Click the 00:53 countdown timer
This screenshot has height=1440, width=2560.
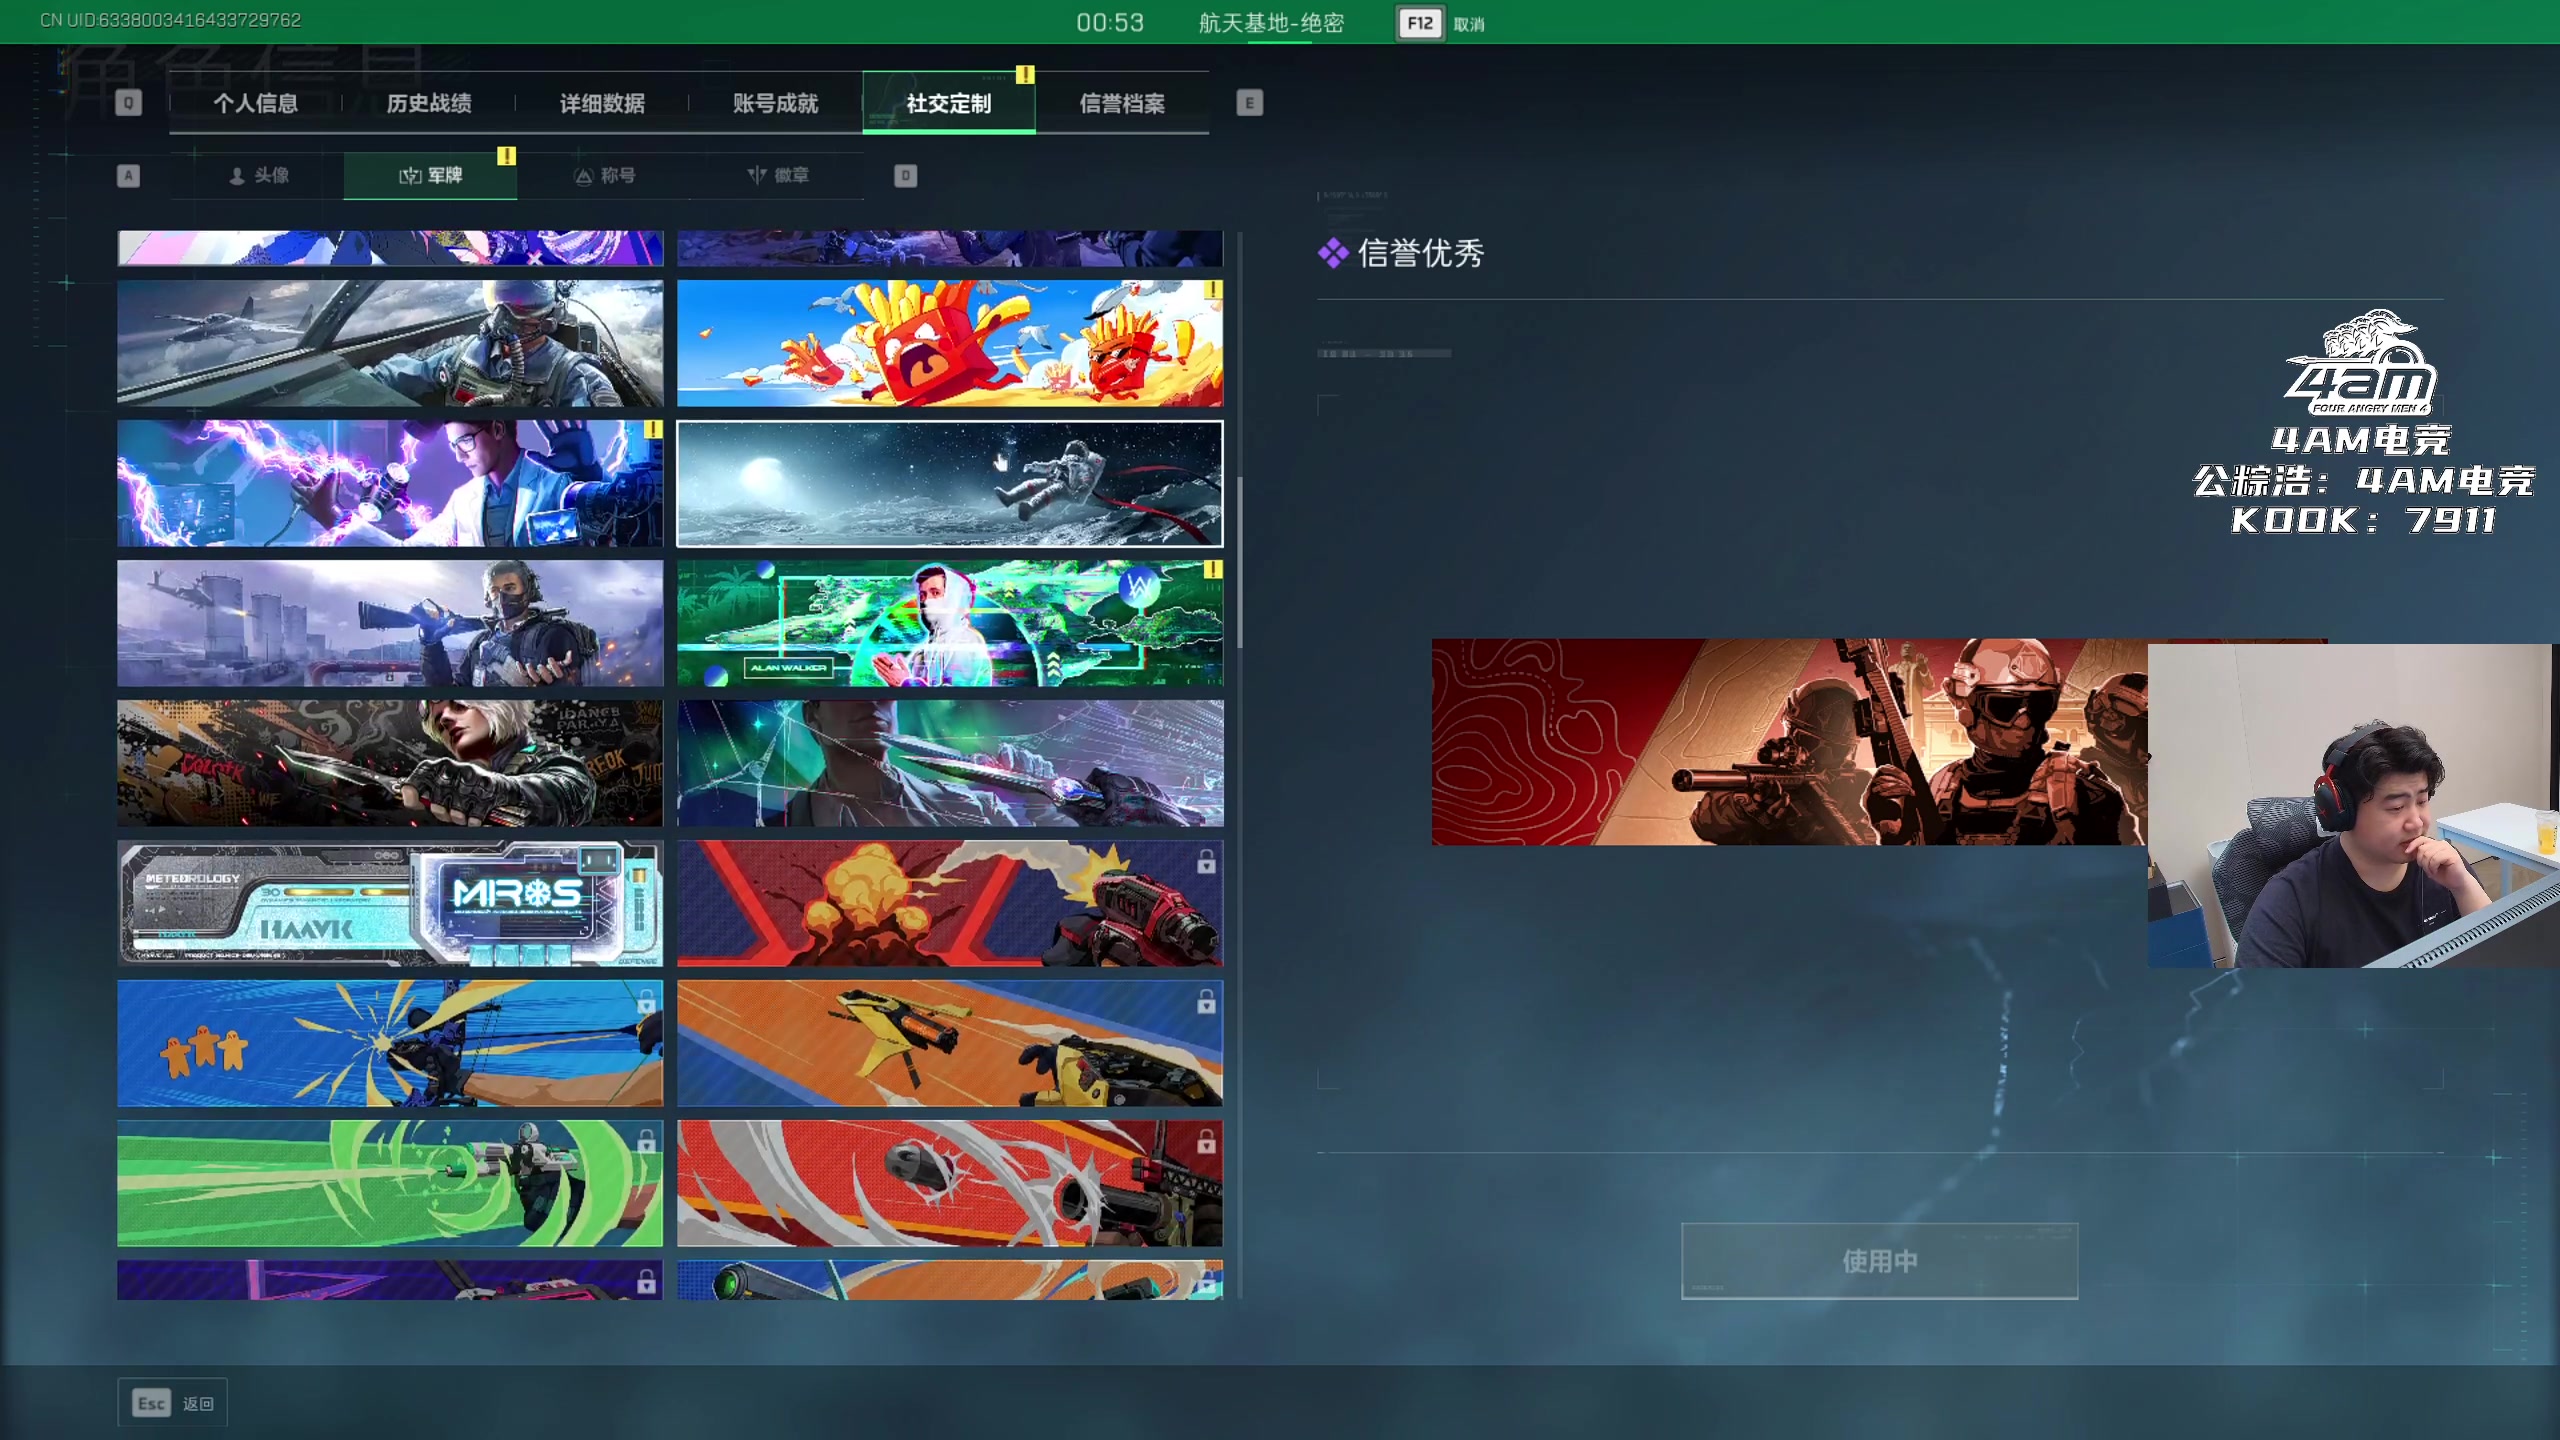1110,23
